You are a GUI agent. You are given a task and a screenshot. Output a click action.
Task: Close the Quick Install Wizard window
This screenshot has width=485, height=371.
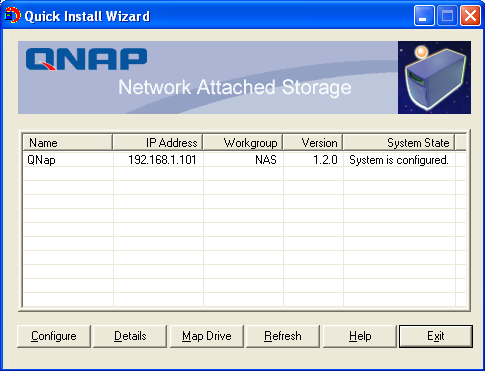470,16
